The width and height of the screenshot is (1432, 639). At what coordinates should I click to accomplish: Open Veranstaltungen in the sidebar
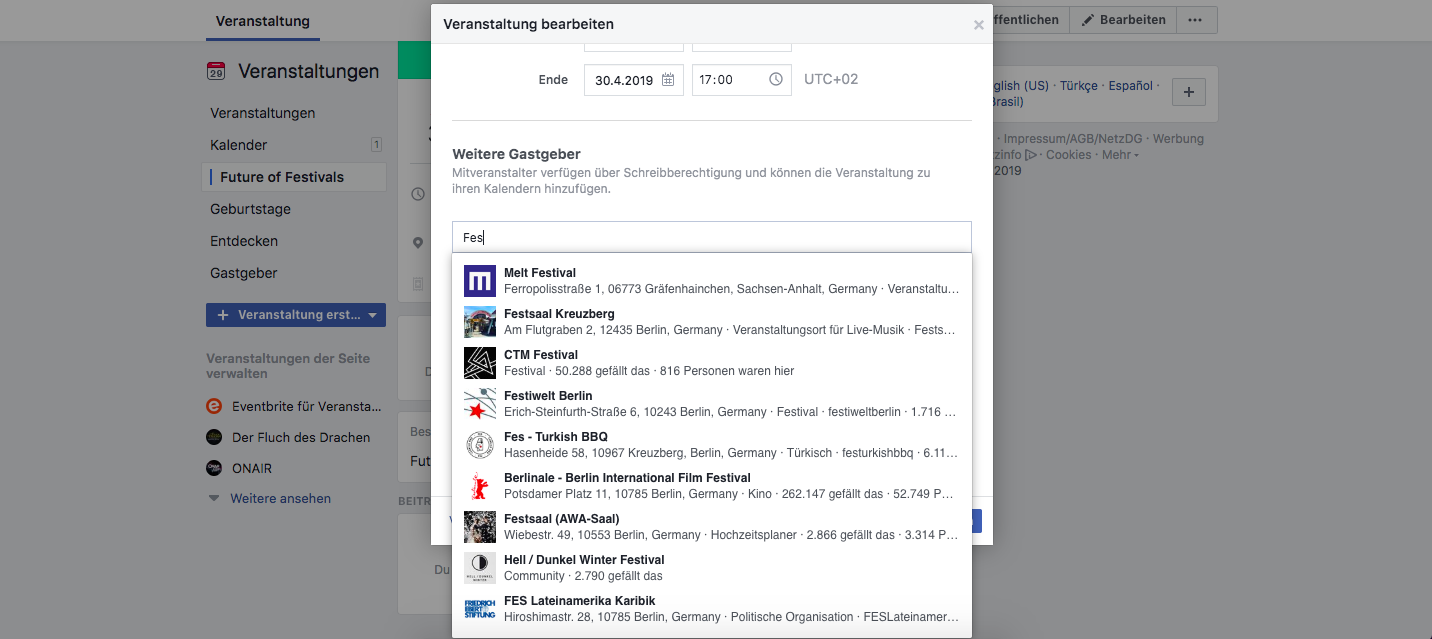[x=263, y=113]
